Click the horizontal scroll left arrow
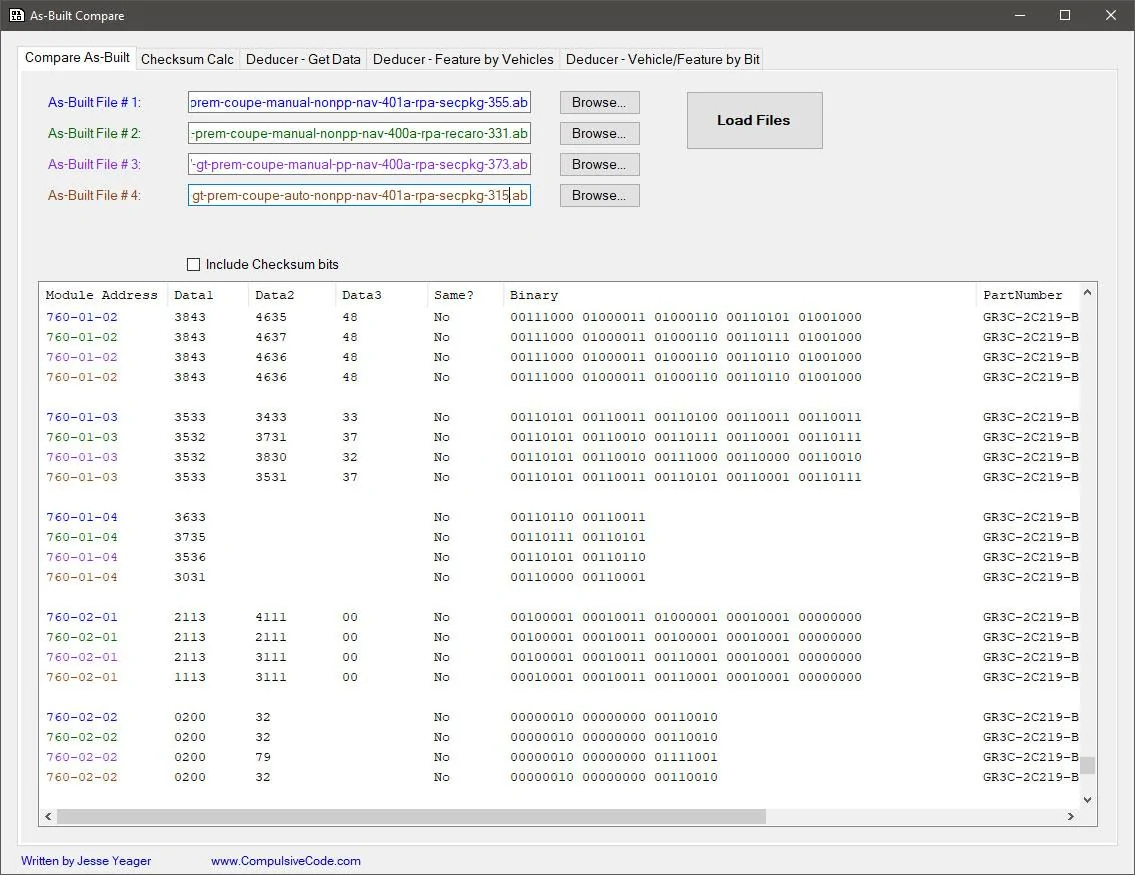The height and width of the screenshot is (875, 1135). tap(48, 816)
